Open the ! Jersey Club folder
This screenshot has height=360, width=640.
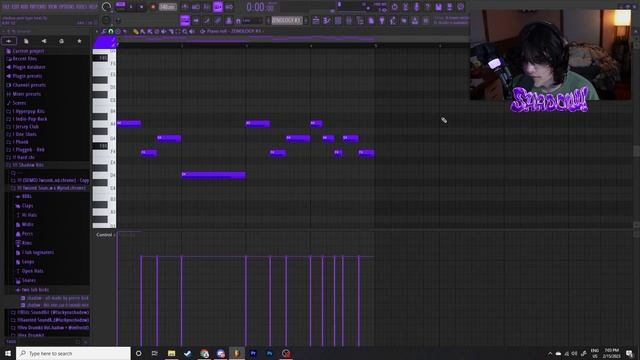click(x=24, y=127)
